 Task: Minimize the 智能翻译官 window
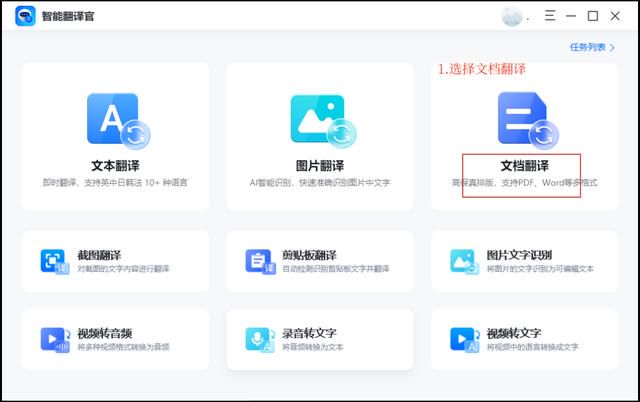[571, 16]
